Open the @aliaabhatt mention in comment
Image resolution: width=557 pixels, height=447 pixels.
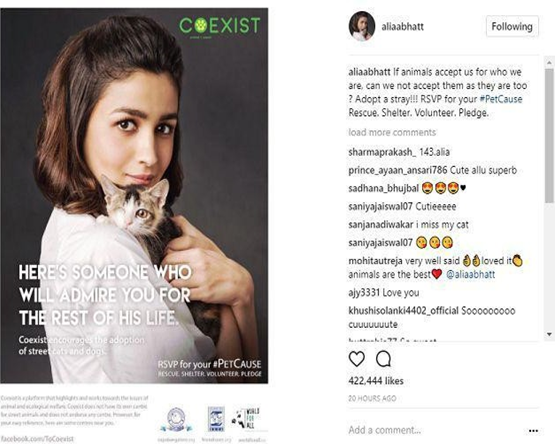pyautogui.click(x=470, y=274)
